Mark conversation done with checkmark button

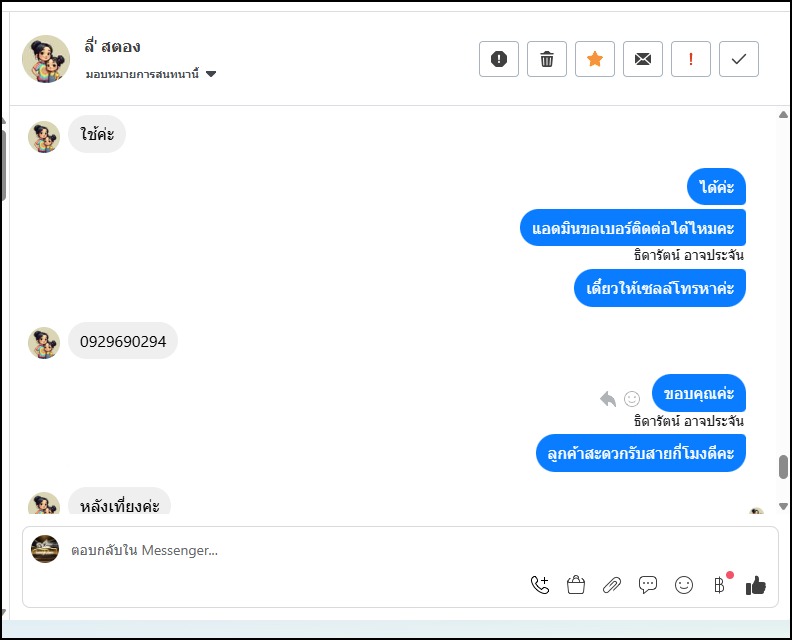pyautogui.click(x=739, y=59)
